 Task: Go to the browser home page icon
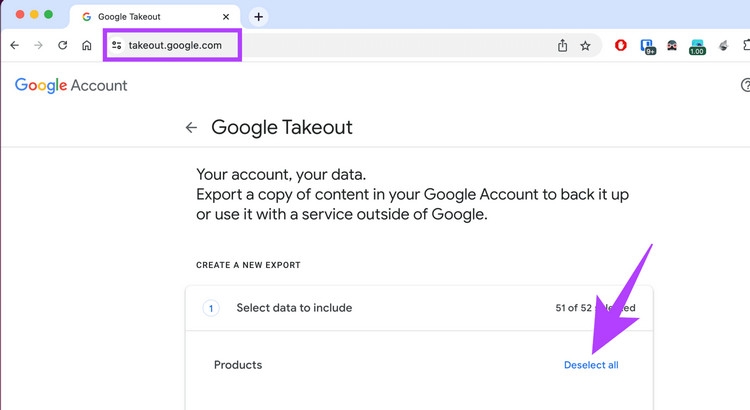87,46
